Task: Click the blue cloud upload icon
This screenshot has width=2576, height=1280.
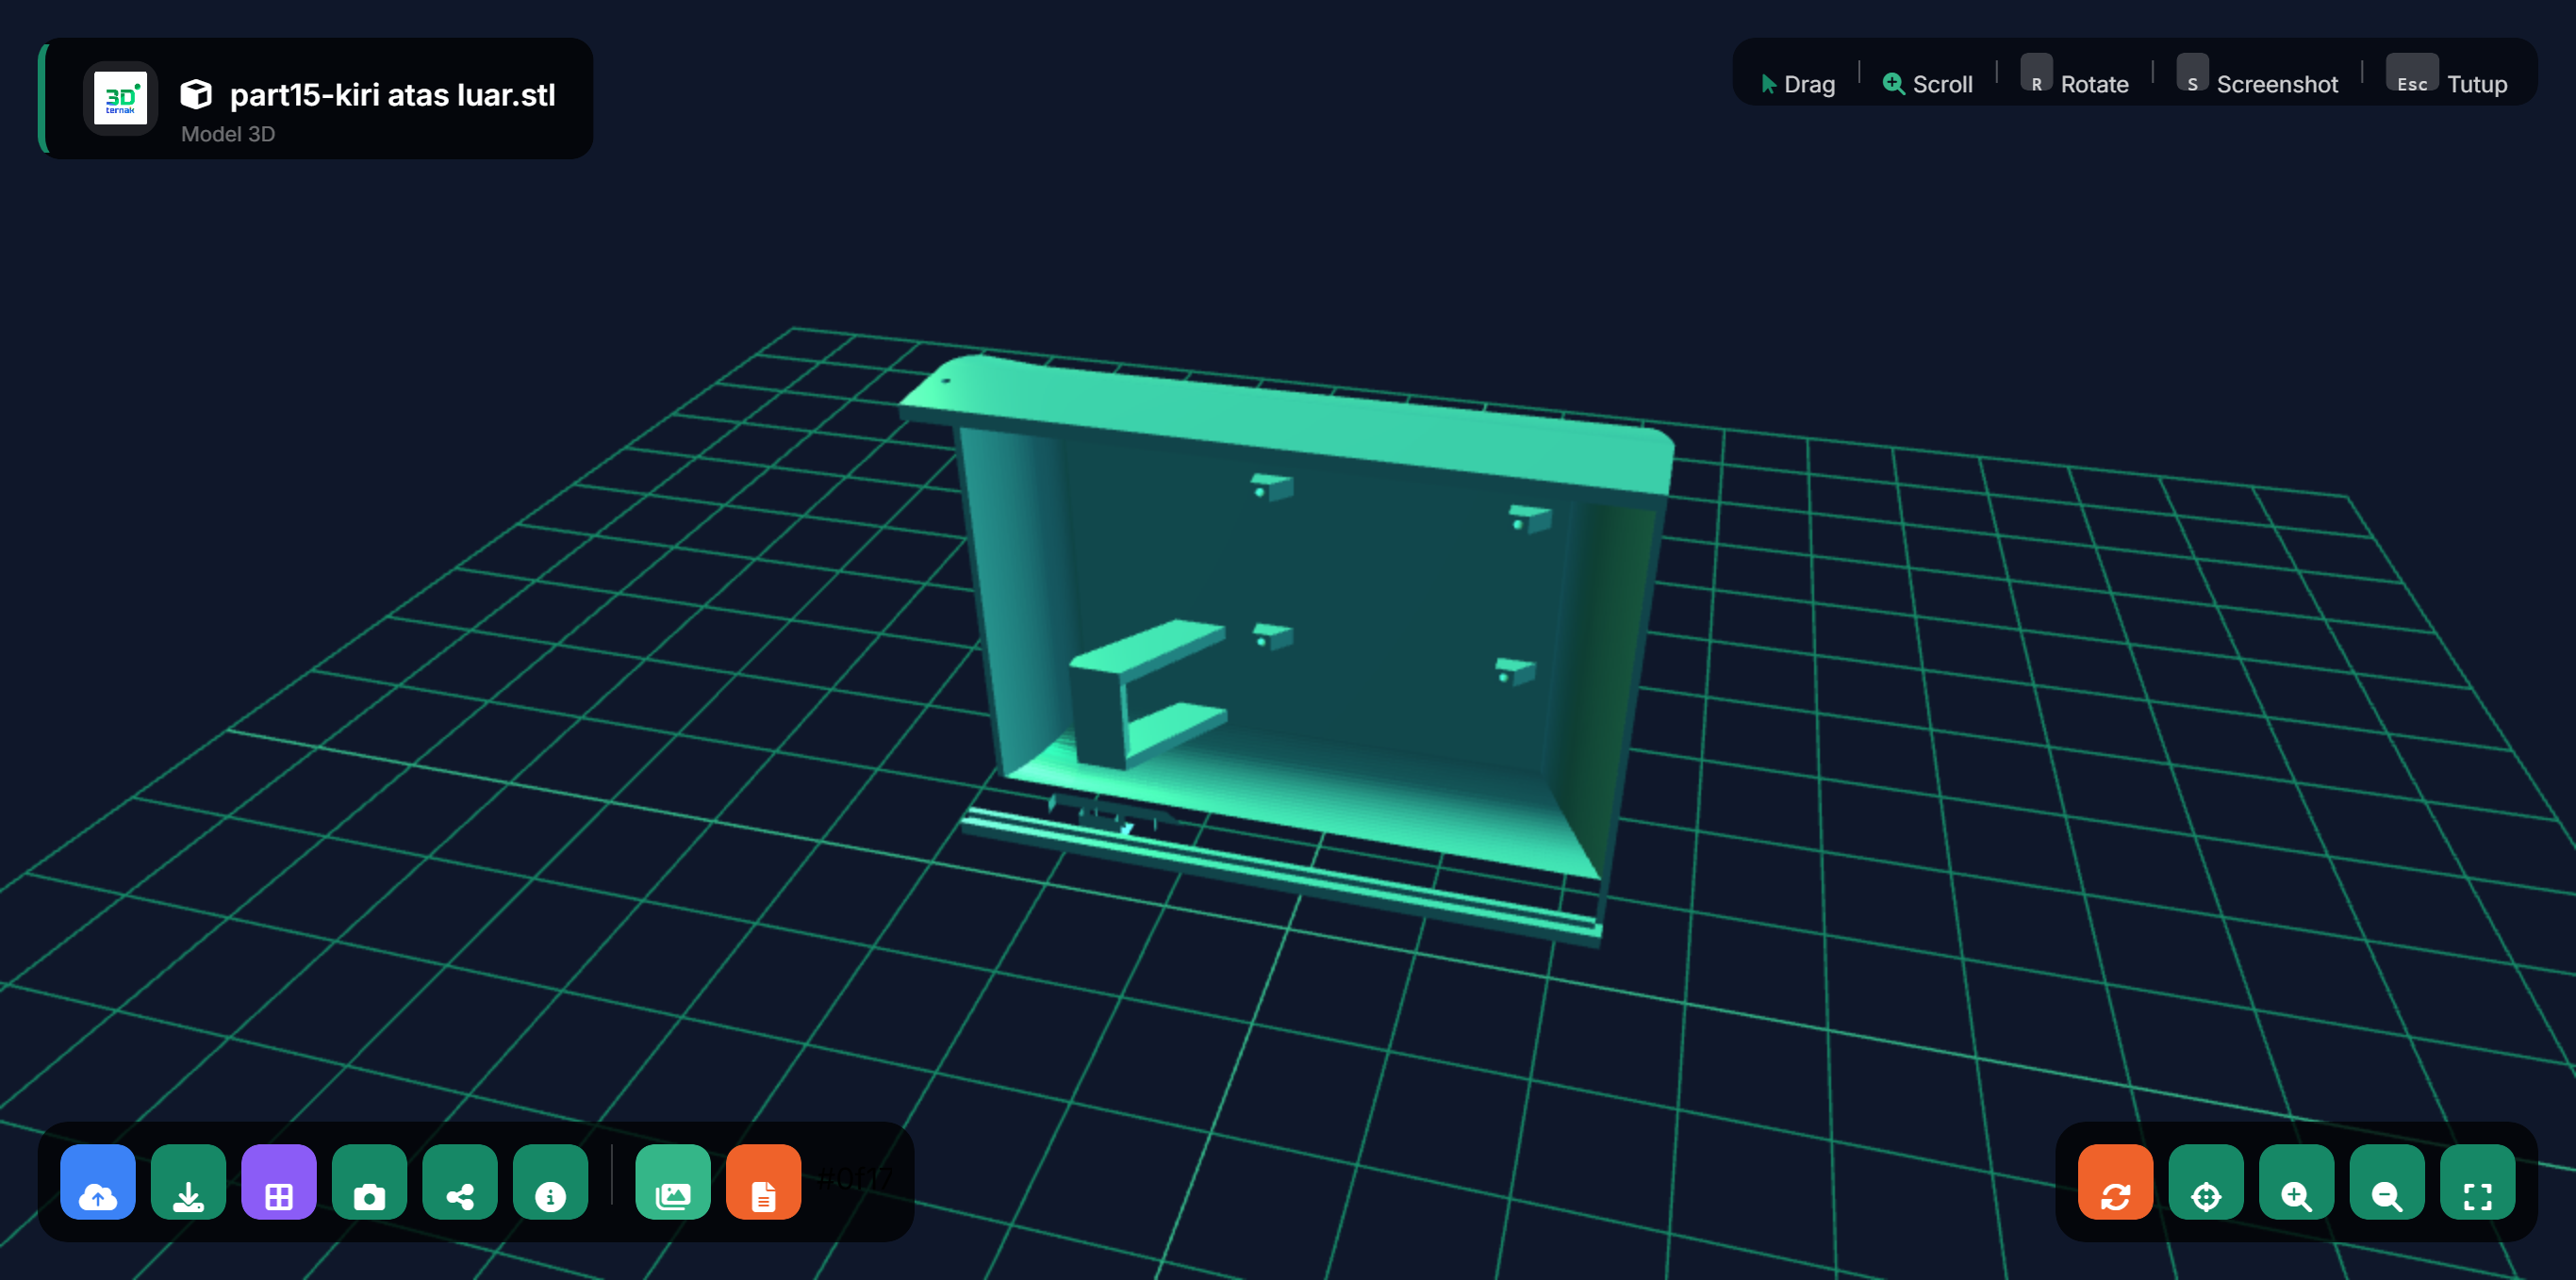Action: click(x=97, y=1181)
